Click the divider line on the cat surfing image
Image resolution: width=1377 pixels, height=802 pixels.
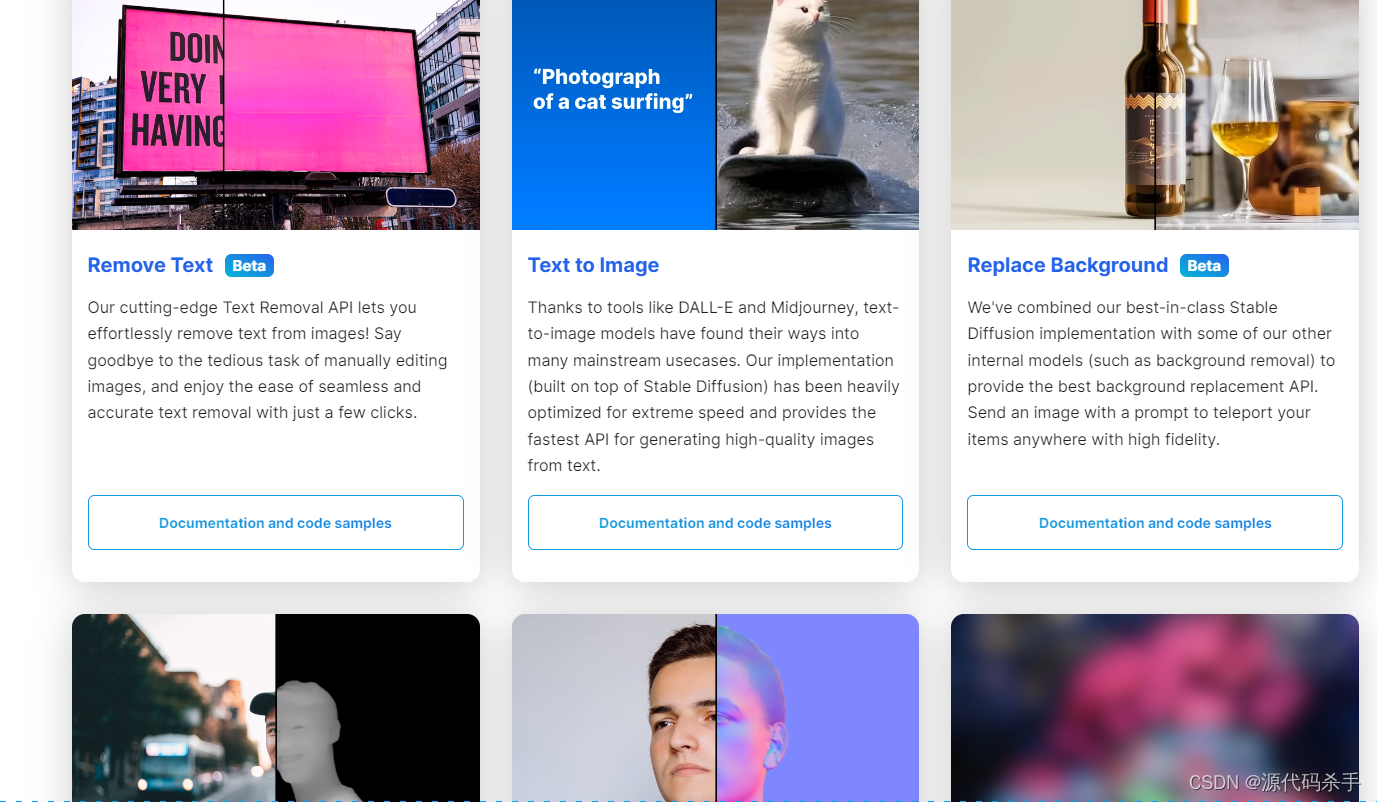pos(716,115)
